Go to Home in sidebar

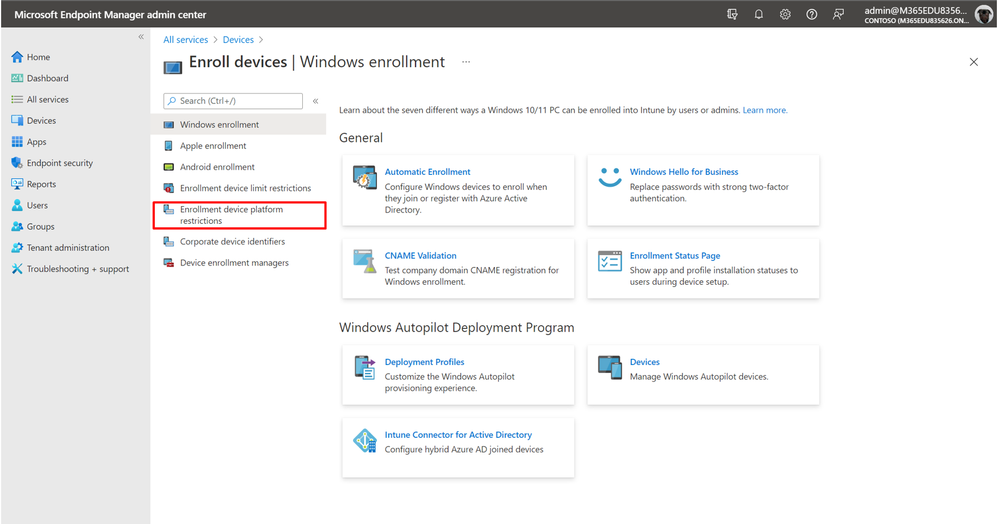[x=38, y=57]
